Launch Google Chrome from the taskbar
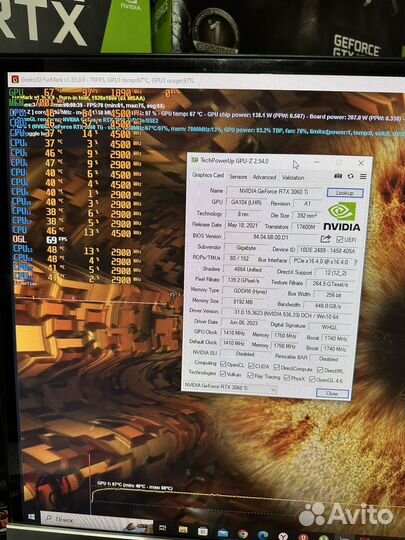The height and width of the screenshot is (540, 405). 242,534
